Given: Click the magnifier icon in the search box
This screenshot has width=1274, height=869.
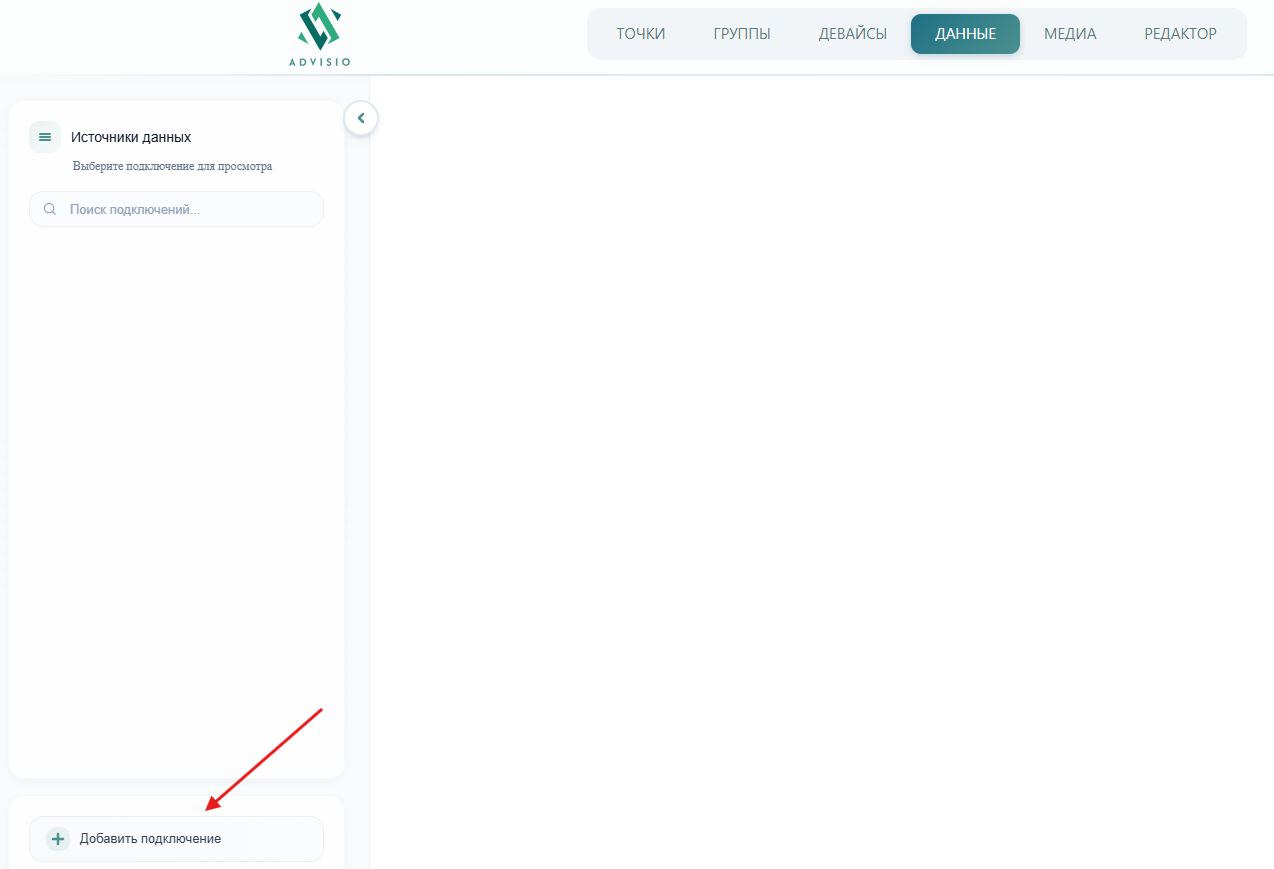Looking at the screenshot, I should pos(50,210).
